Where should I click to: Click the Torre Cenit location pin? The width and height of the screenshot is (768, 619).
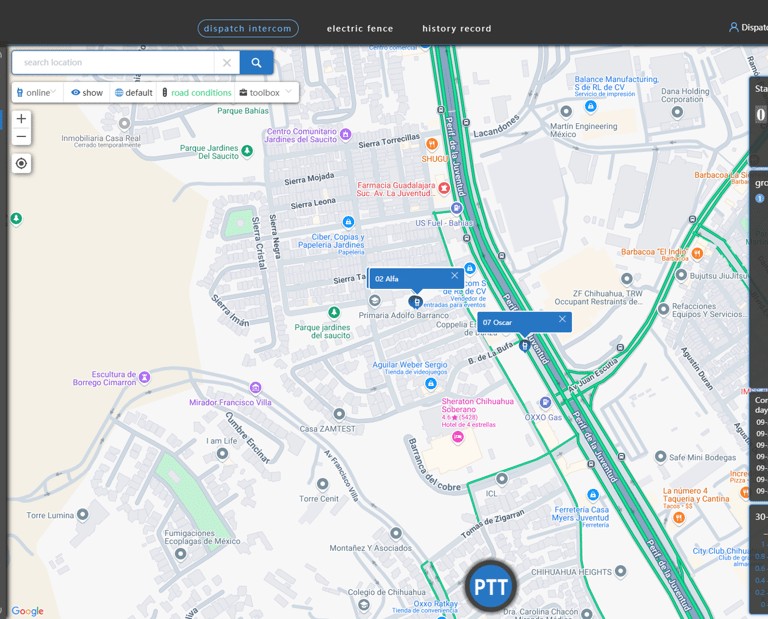(322, 484)
